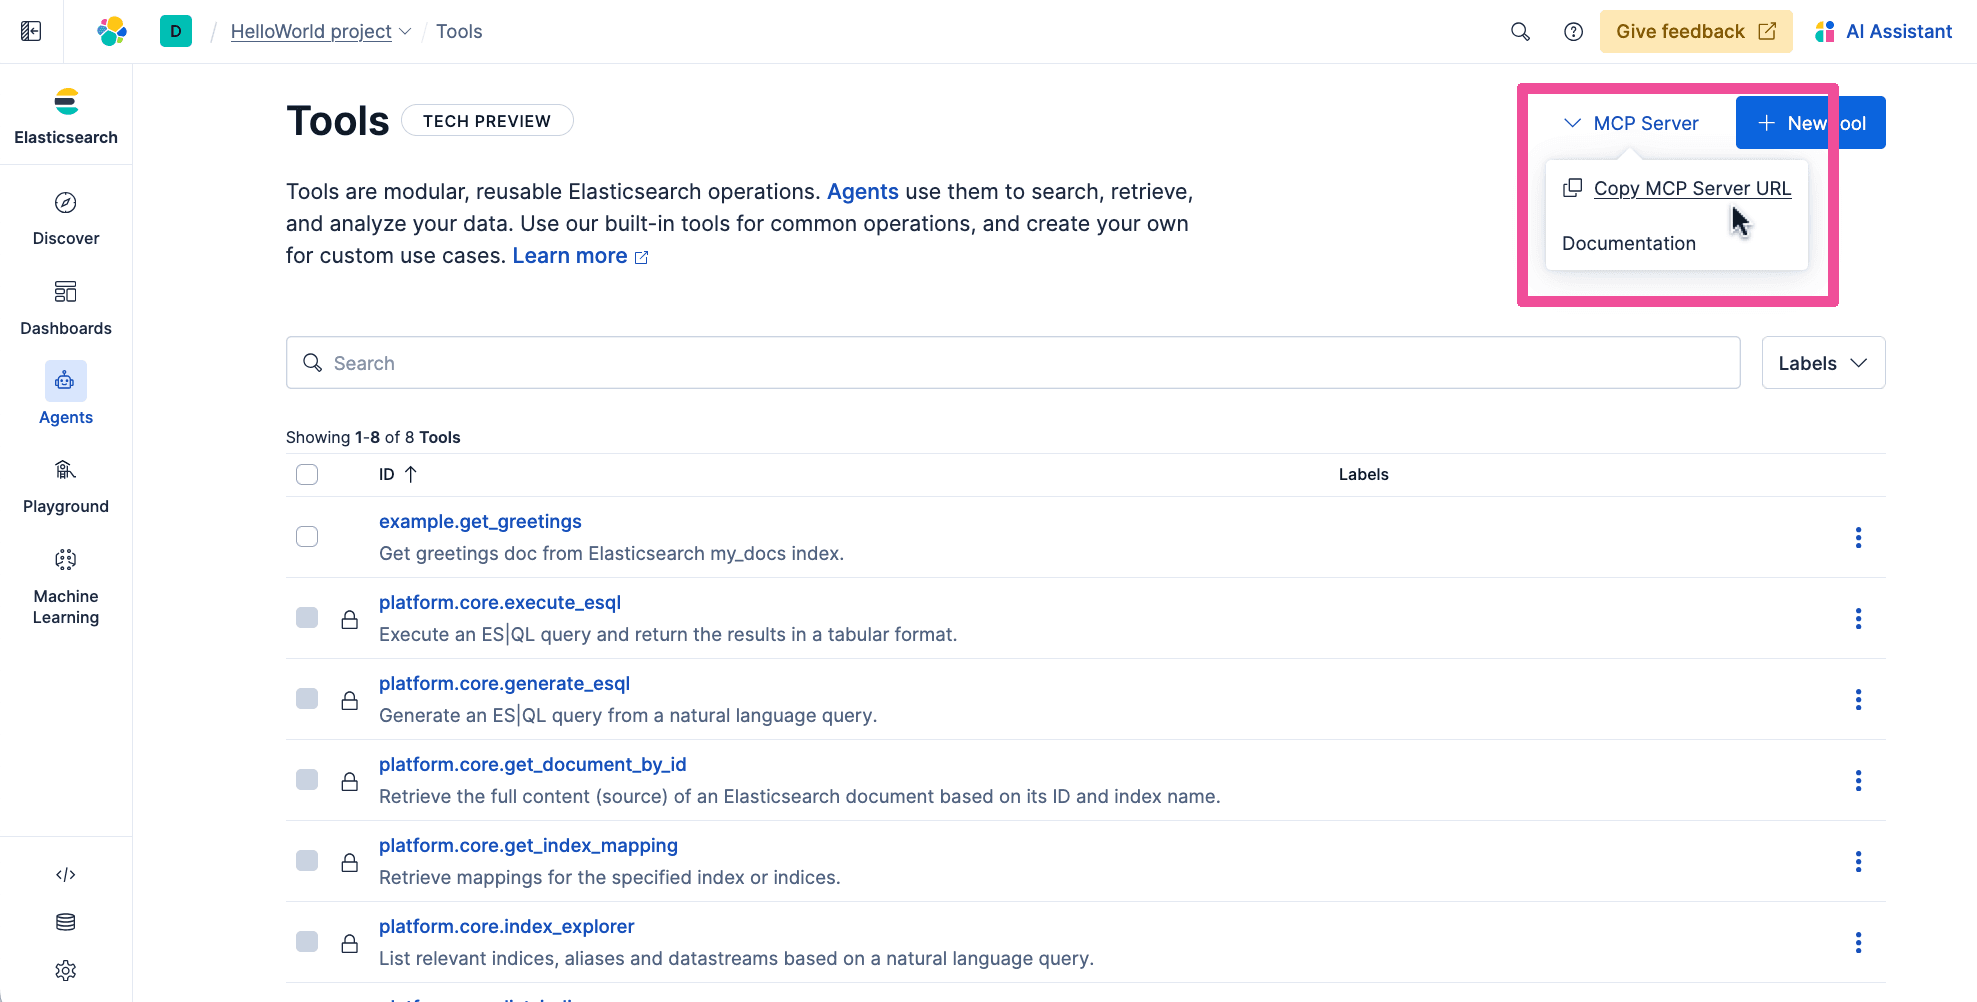Open the help icon in header

pyautogui.click(x=1573, y=32)
